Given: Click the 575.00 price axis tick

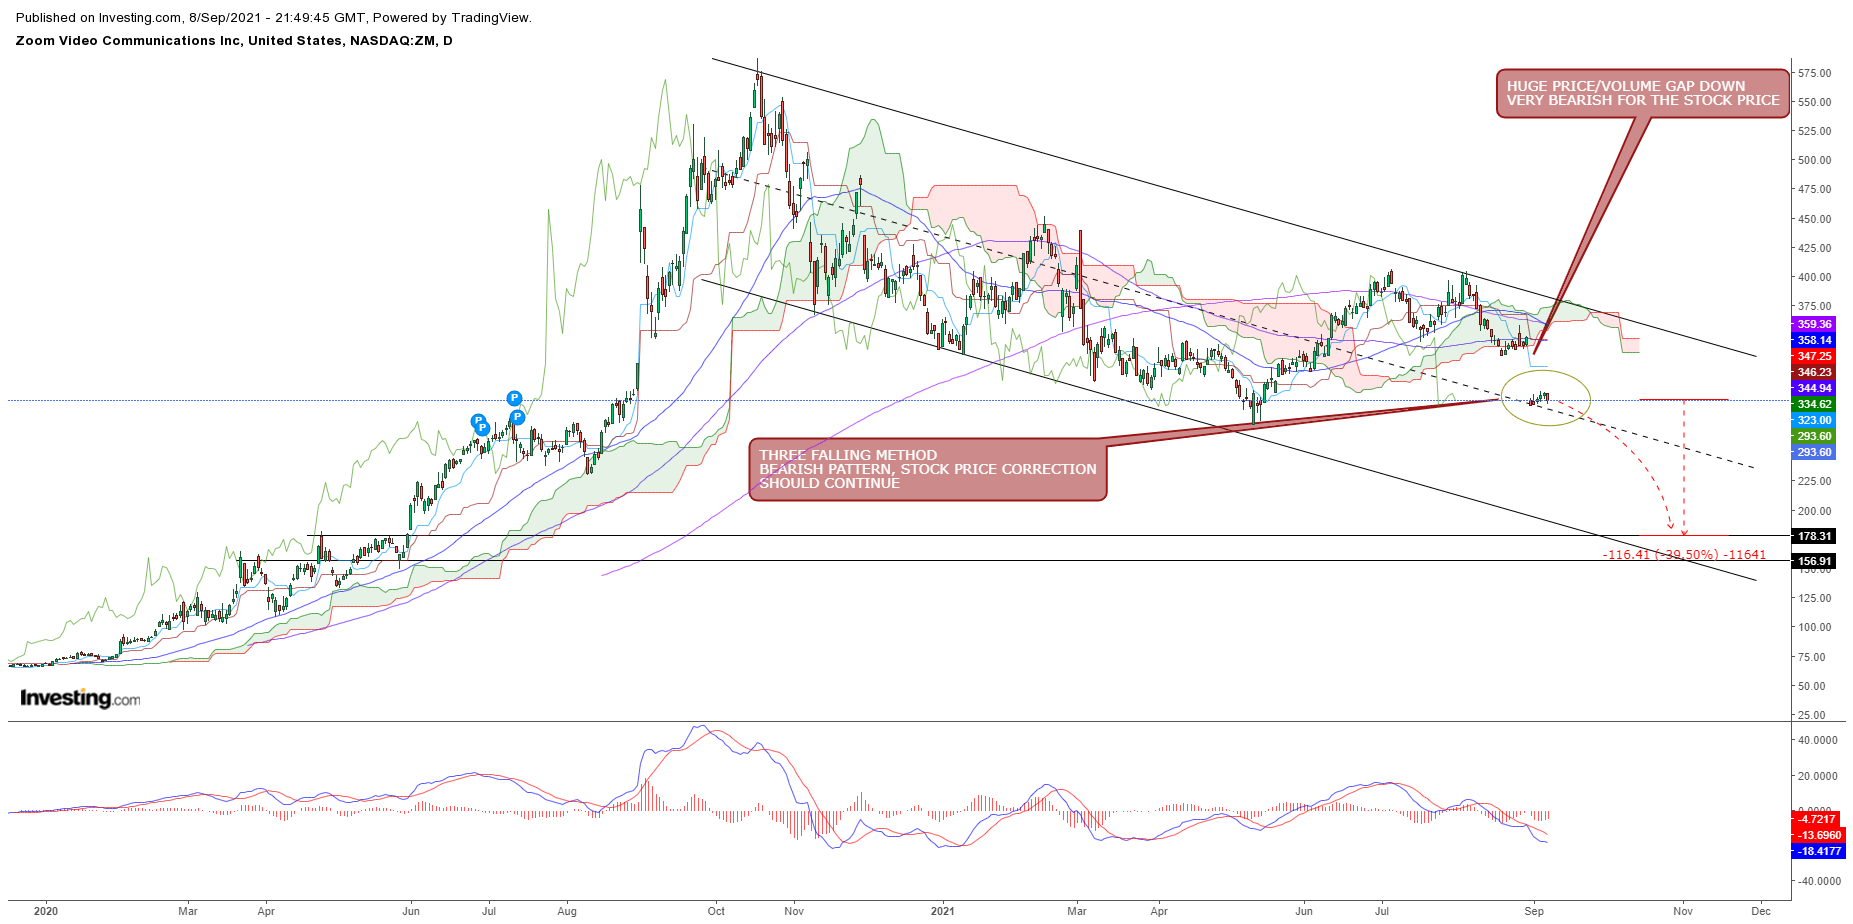Looking at the screenshot, I should coord(1814,73).
